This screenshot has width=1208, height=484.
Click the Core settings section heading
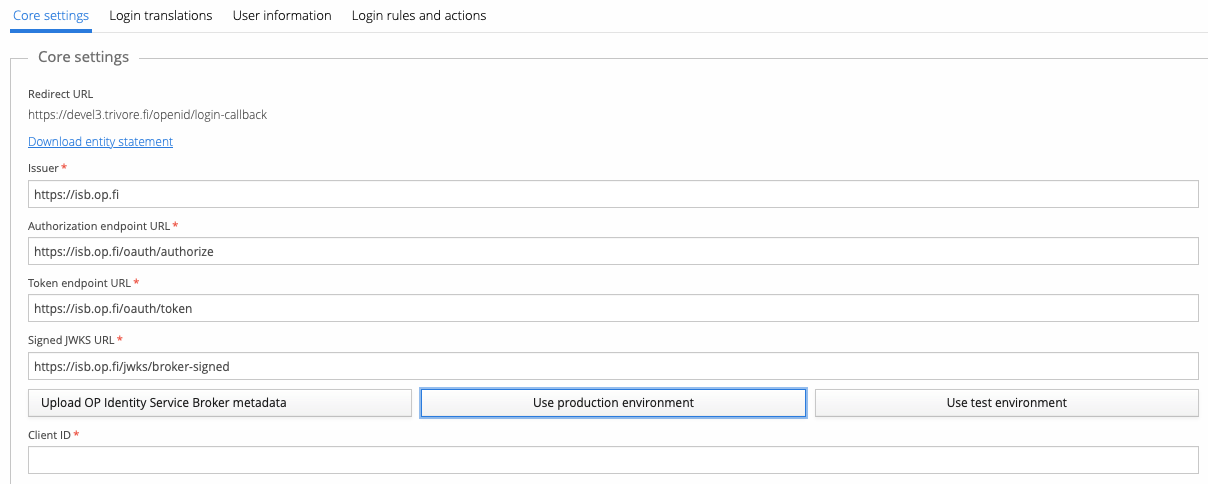tap(83, 57)
